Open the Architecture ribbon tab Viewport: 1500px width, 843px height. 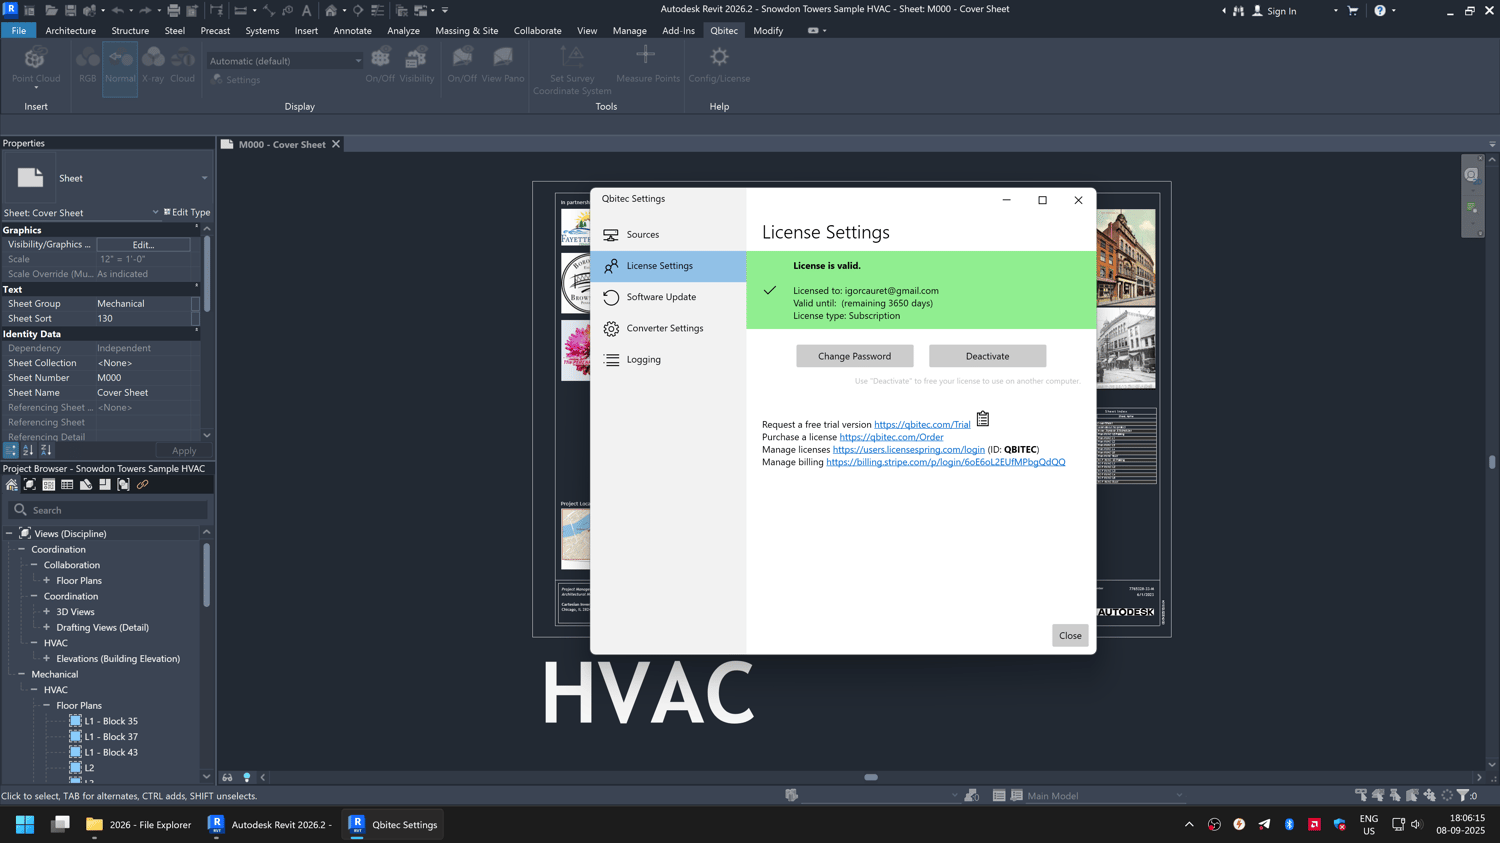pos(70,31)
